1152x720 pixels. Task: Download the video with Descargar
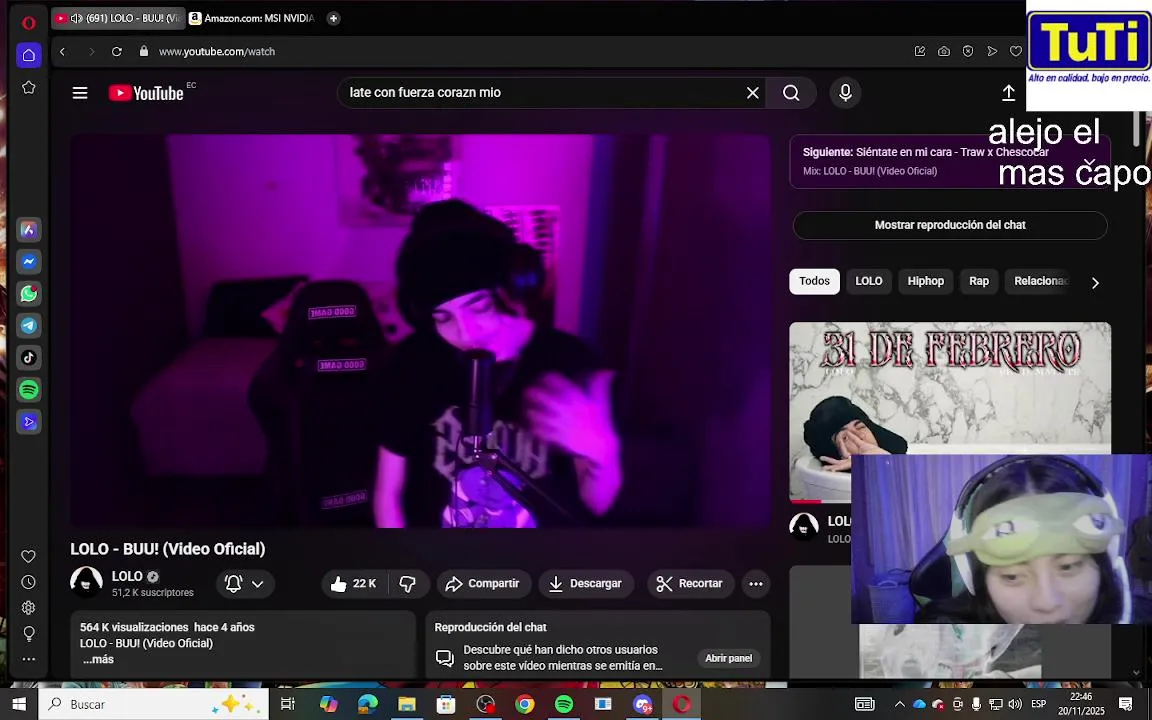point(586,583)
